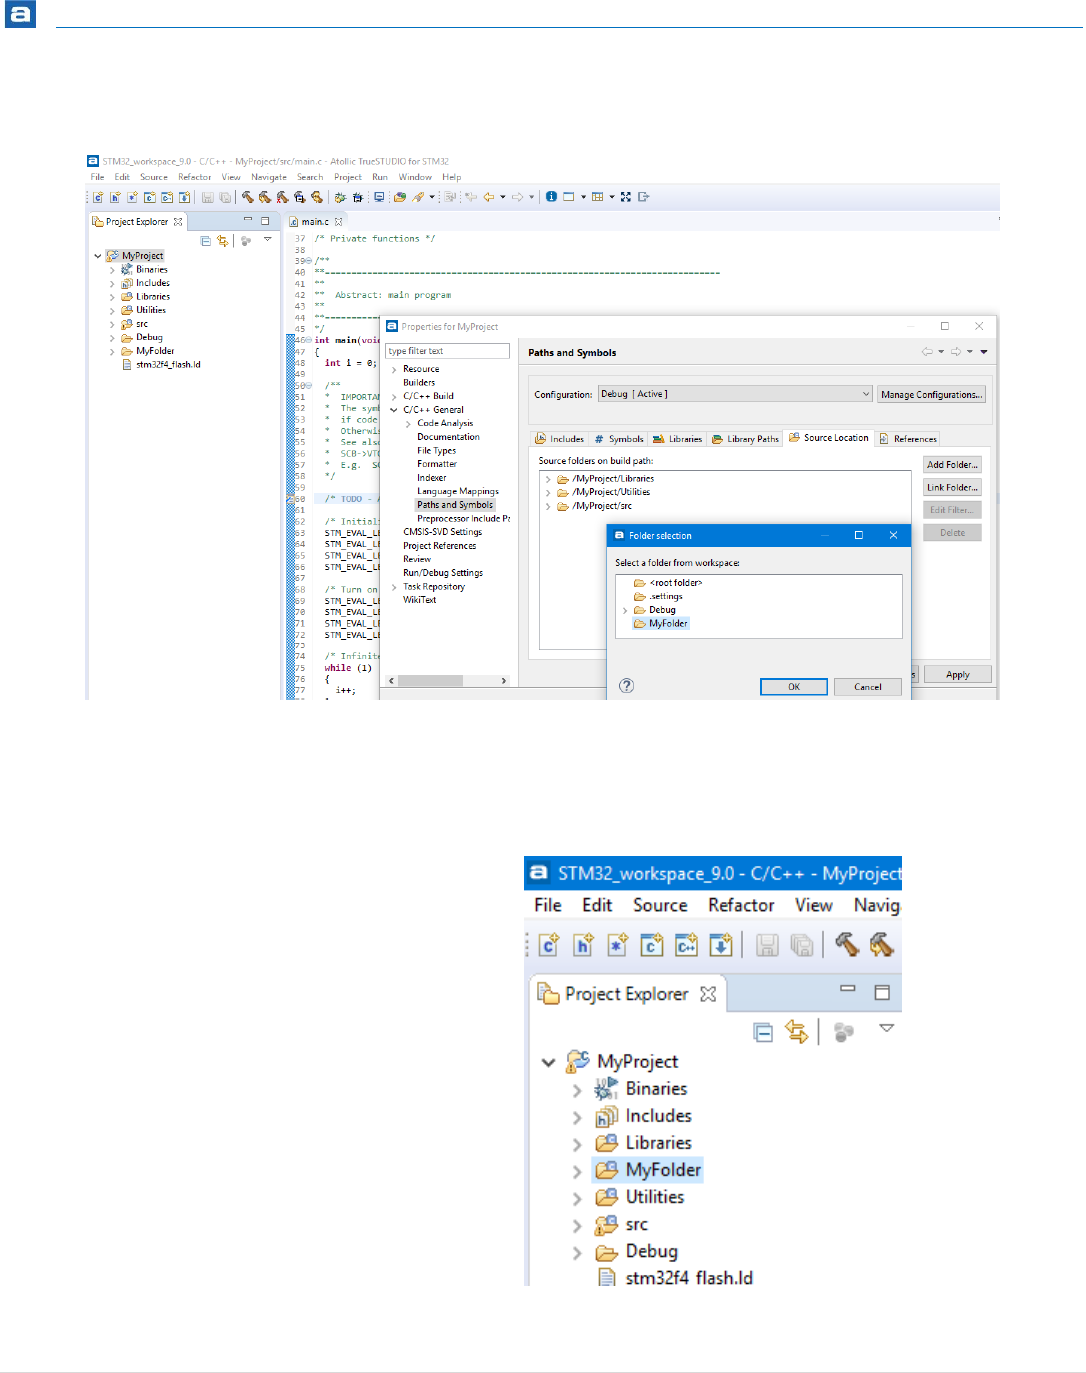Image resolution: width=1086 pixels, height=1373 pixels.
Task: Close the enlarged Project Explorer tab
Action: (x=708, y=994)
